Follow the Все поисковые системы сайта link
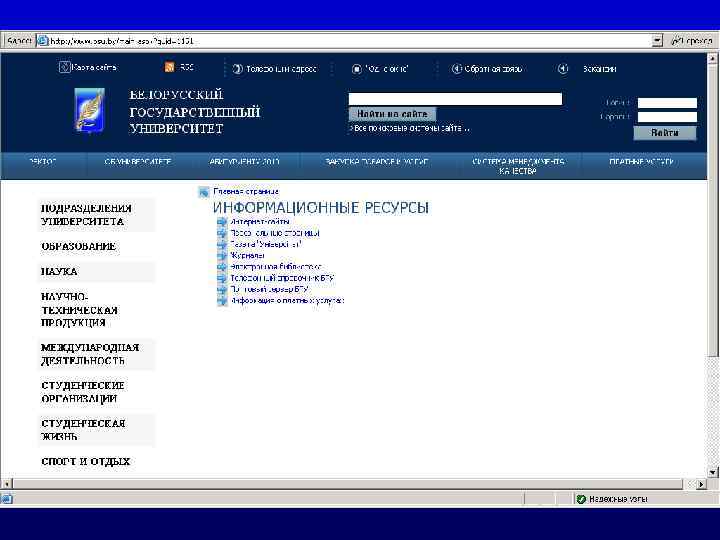This screenshot has width=720, height=540. [410, 129]
